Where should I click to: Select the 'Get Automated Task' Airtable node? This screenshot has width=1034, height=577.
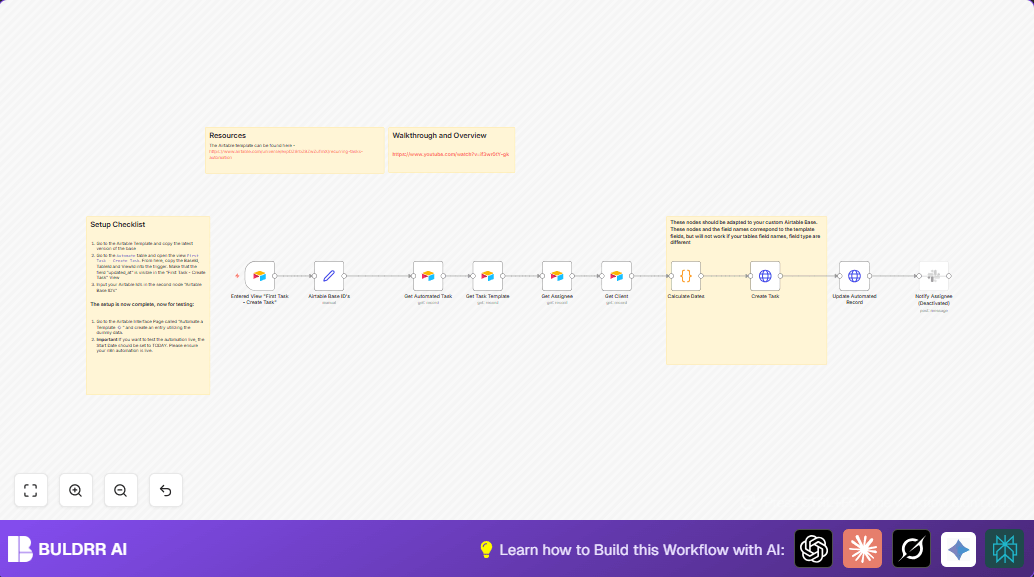pyautogui.click(x=428, y=276)
